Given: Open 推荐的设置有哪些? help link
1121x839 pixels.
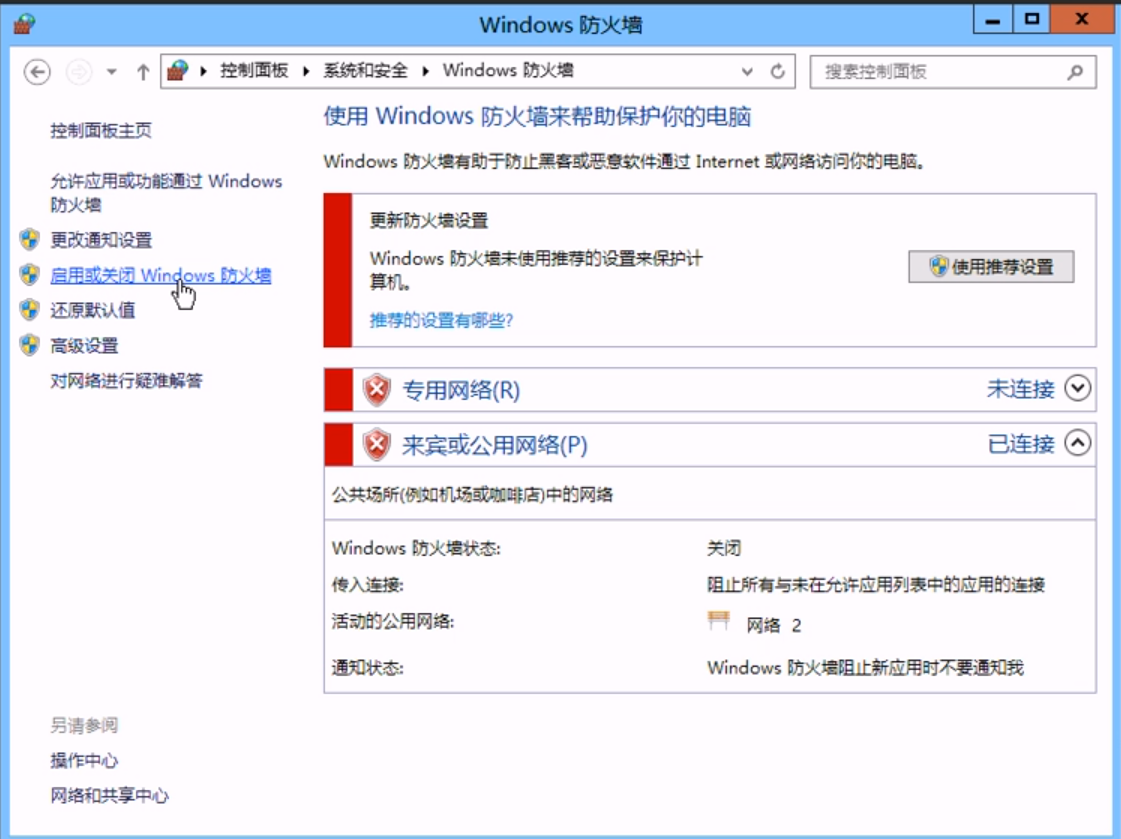Looking at the screenshot, I should click(x=441, y=319).
